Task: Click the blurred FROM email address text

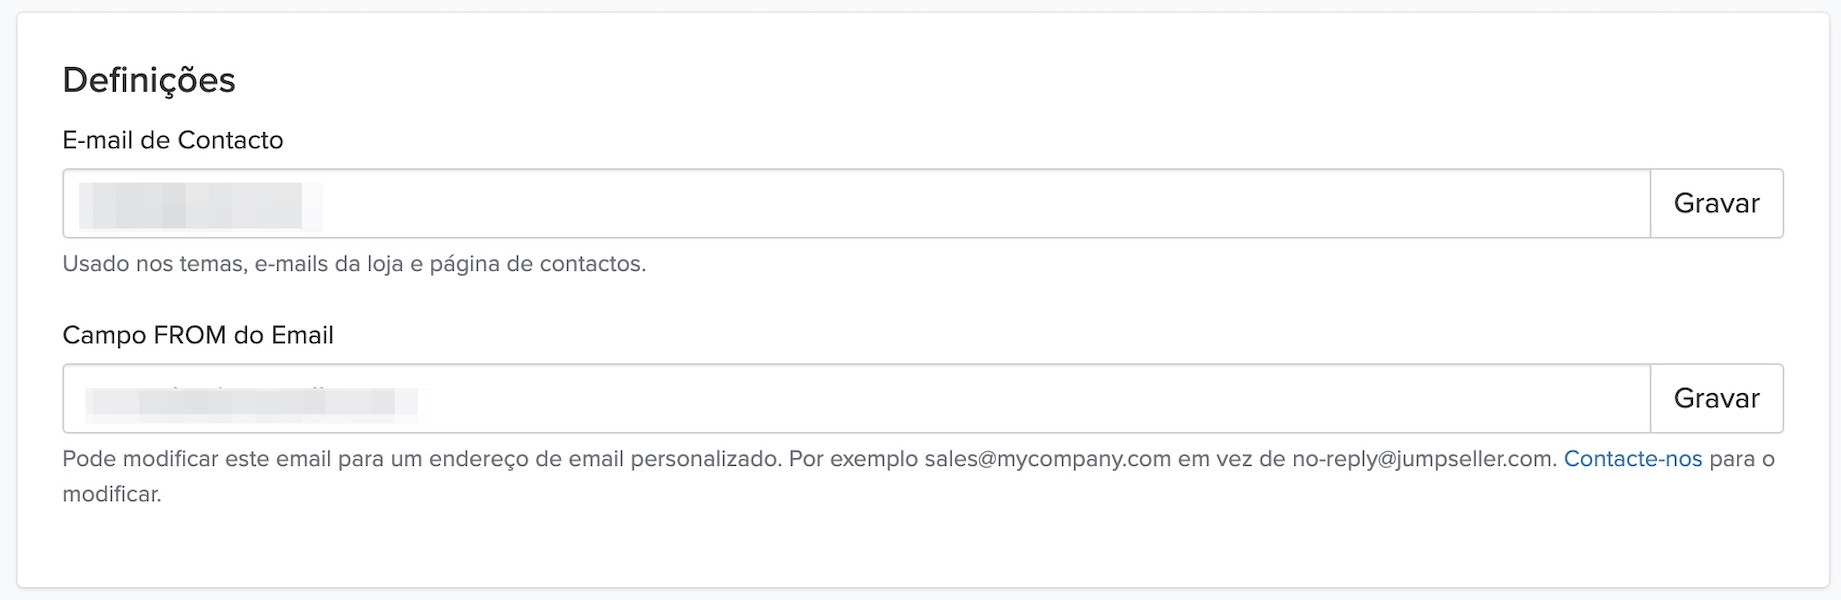Action: tap(250, 401)
